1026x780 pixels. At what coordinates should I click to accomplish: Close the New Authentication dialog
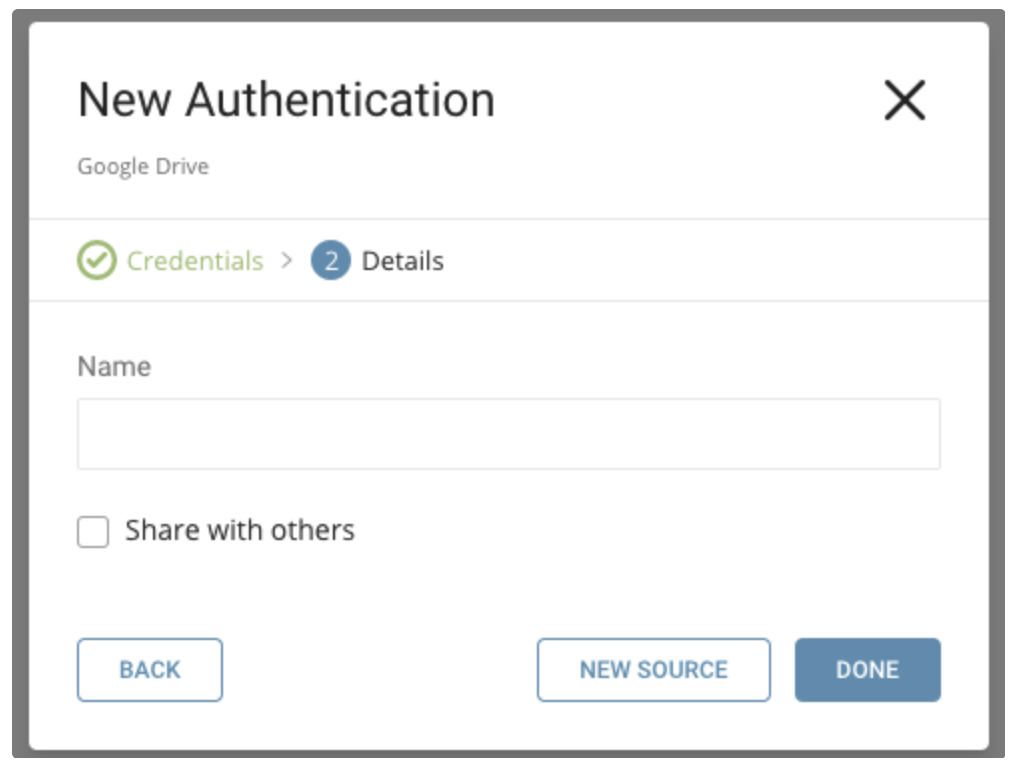(x=904, y=101)
